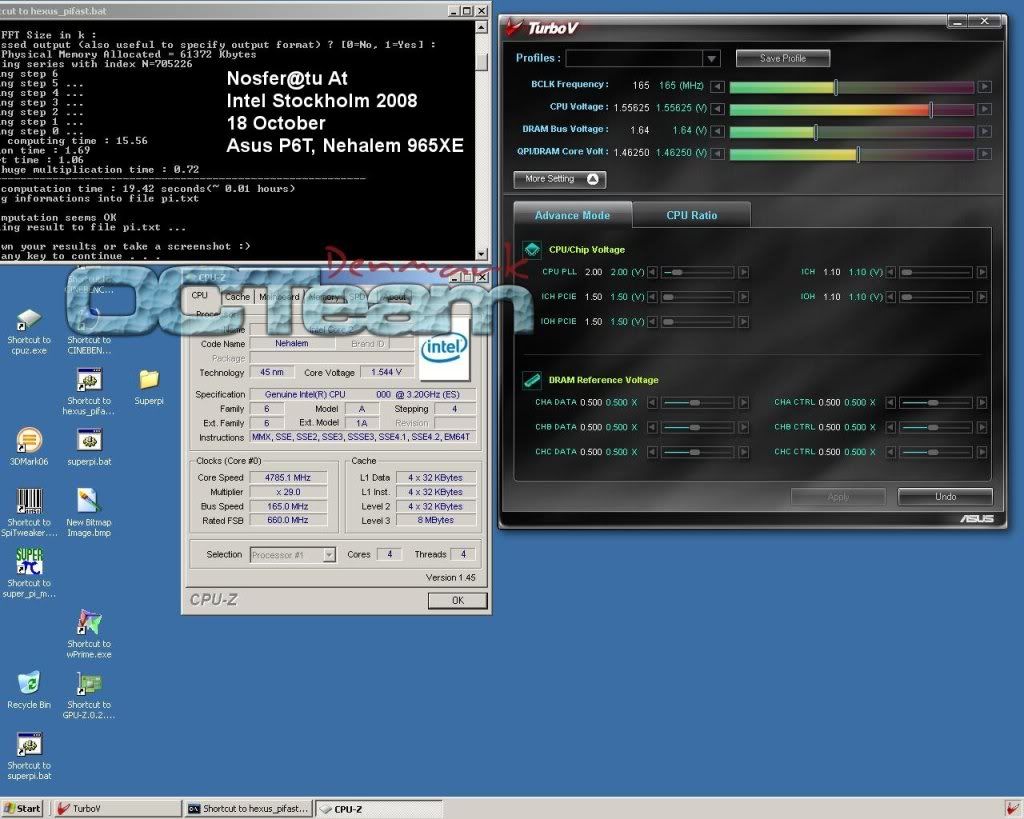Image resolution: width=1024 pixels, height=819 pixels.
Task: Click the QPI/DRAM Core Volt slider bar
Action: click(x=852, y=153)
